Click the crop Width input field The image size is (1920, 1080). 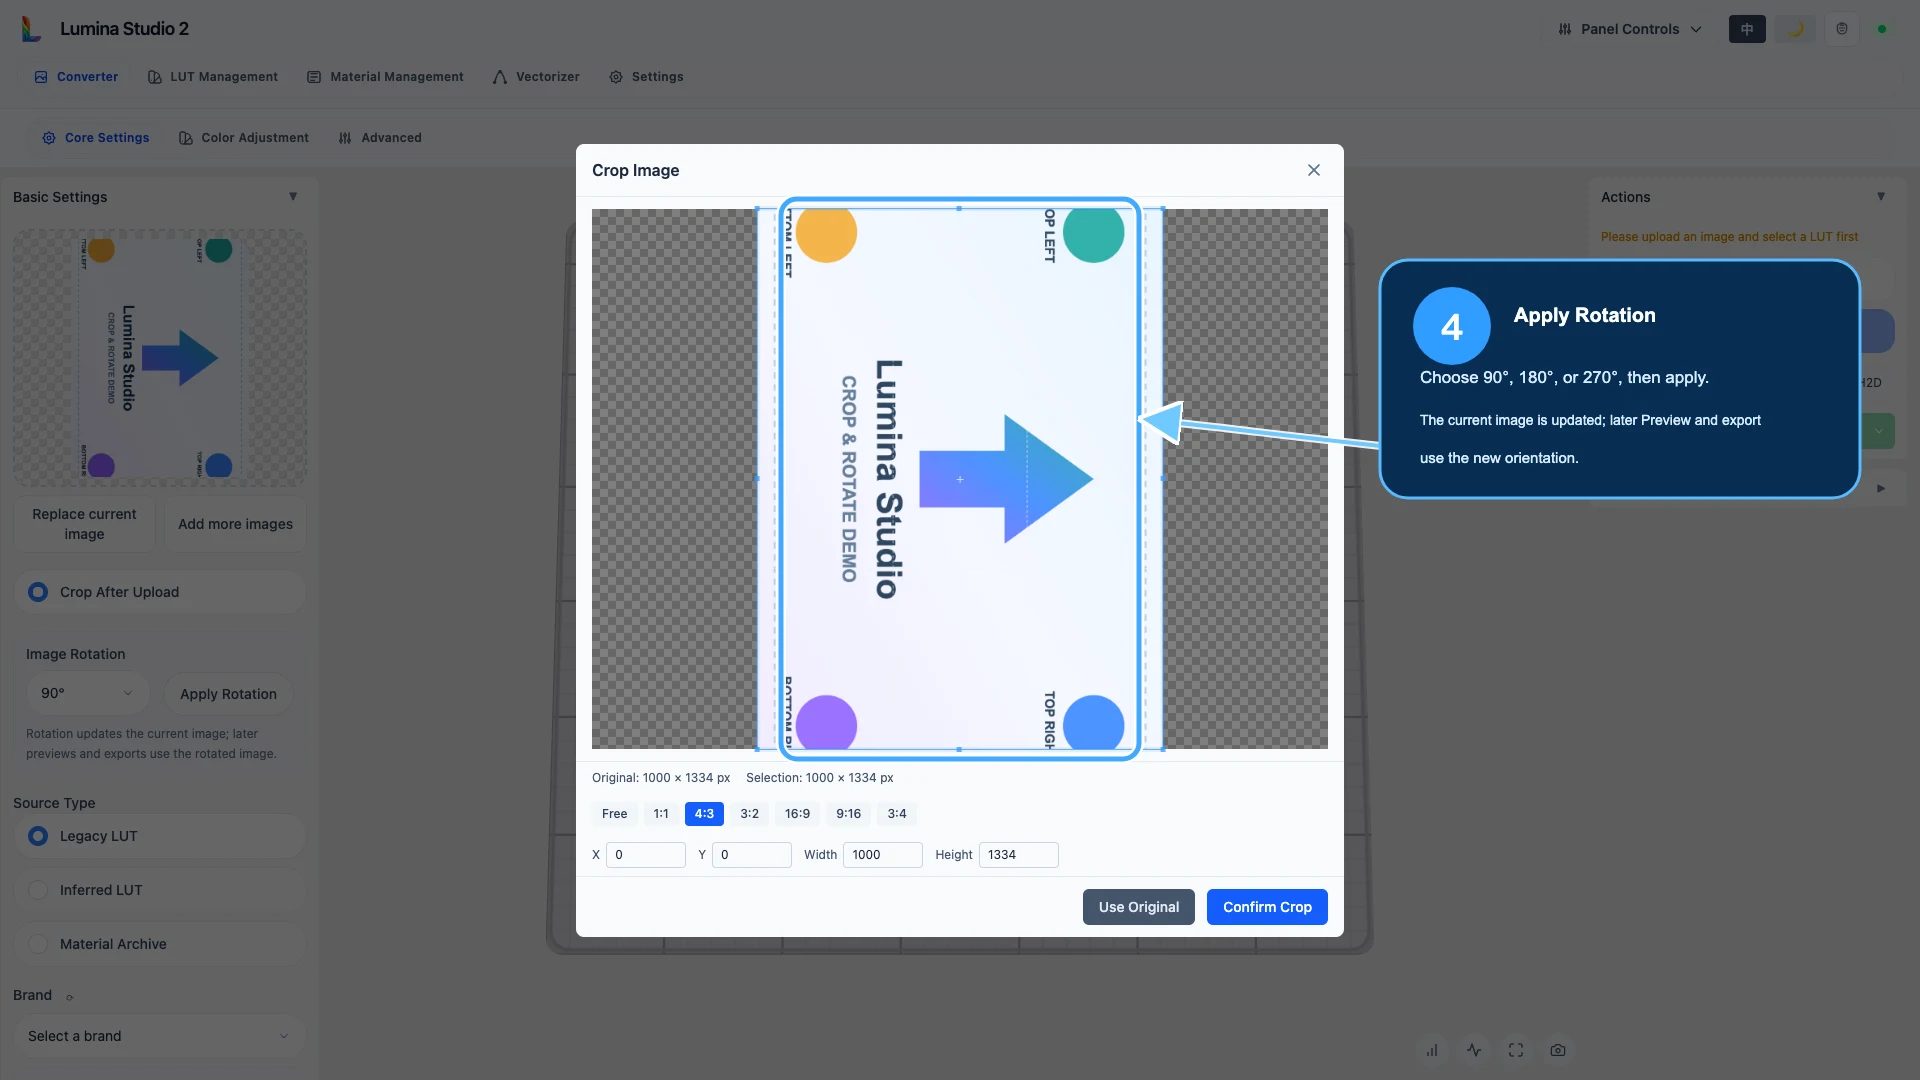pyautogui.click(x=882, y=855)
